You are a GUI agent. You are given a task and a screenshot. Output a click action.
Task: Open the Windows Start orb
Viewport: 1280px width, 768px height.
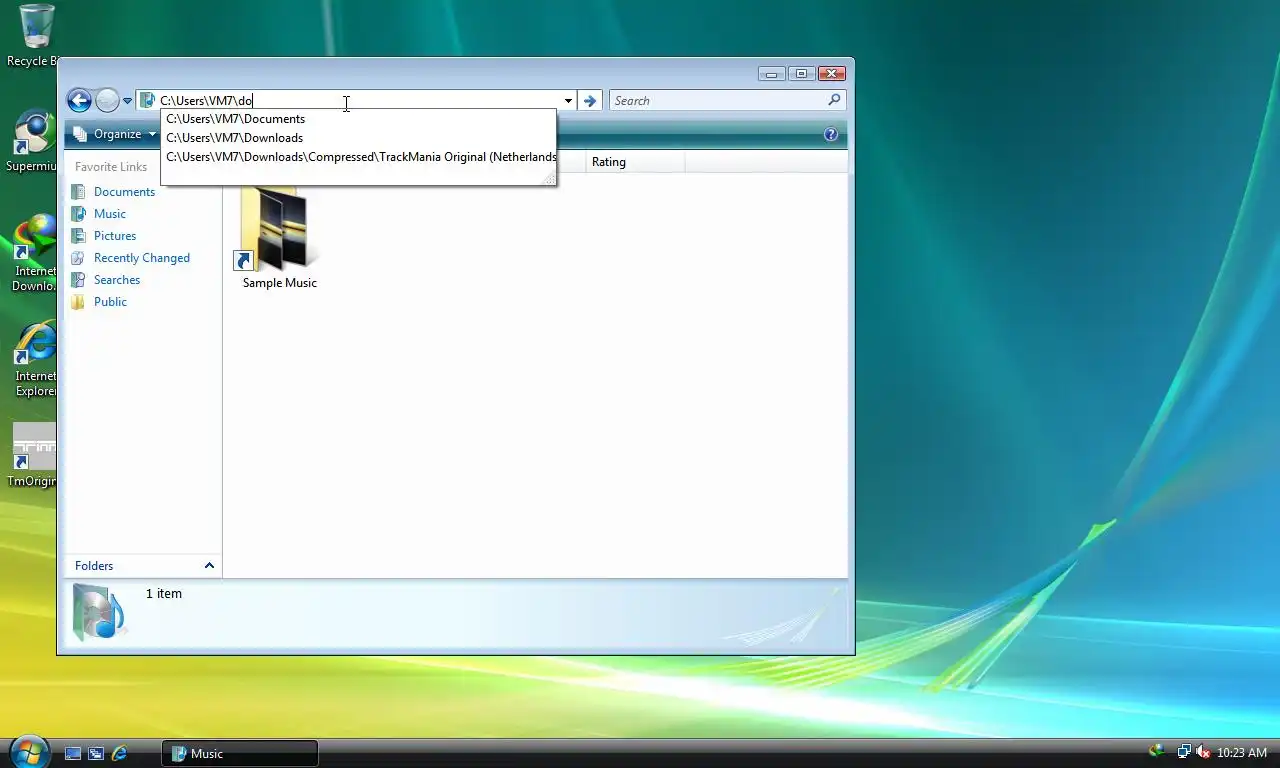click(x=29, y=752)
